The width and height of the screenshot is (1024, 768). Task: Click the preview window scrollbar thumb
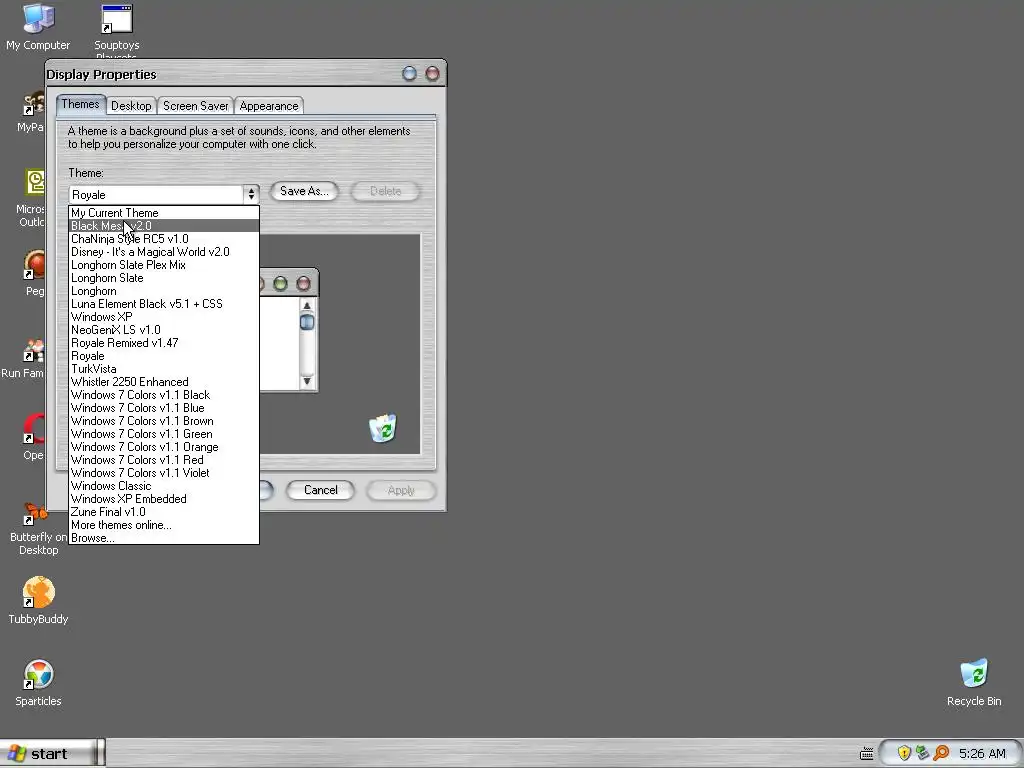click(307, 322)
